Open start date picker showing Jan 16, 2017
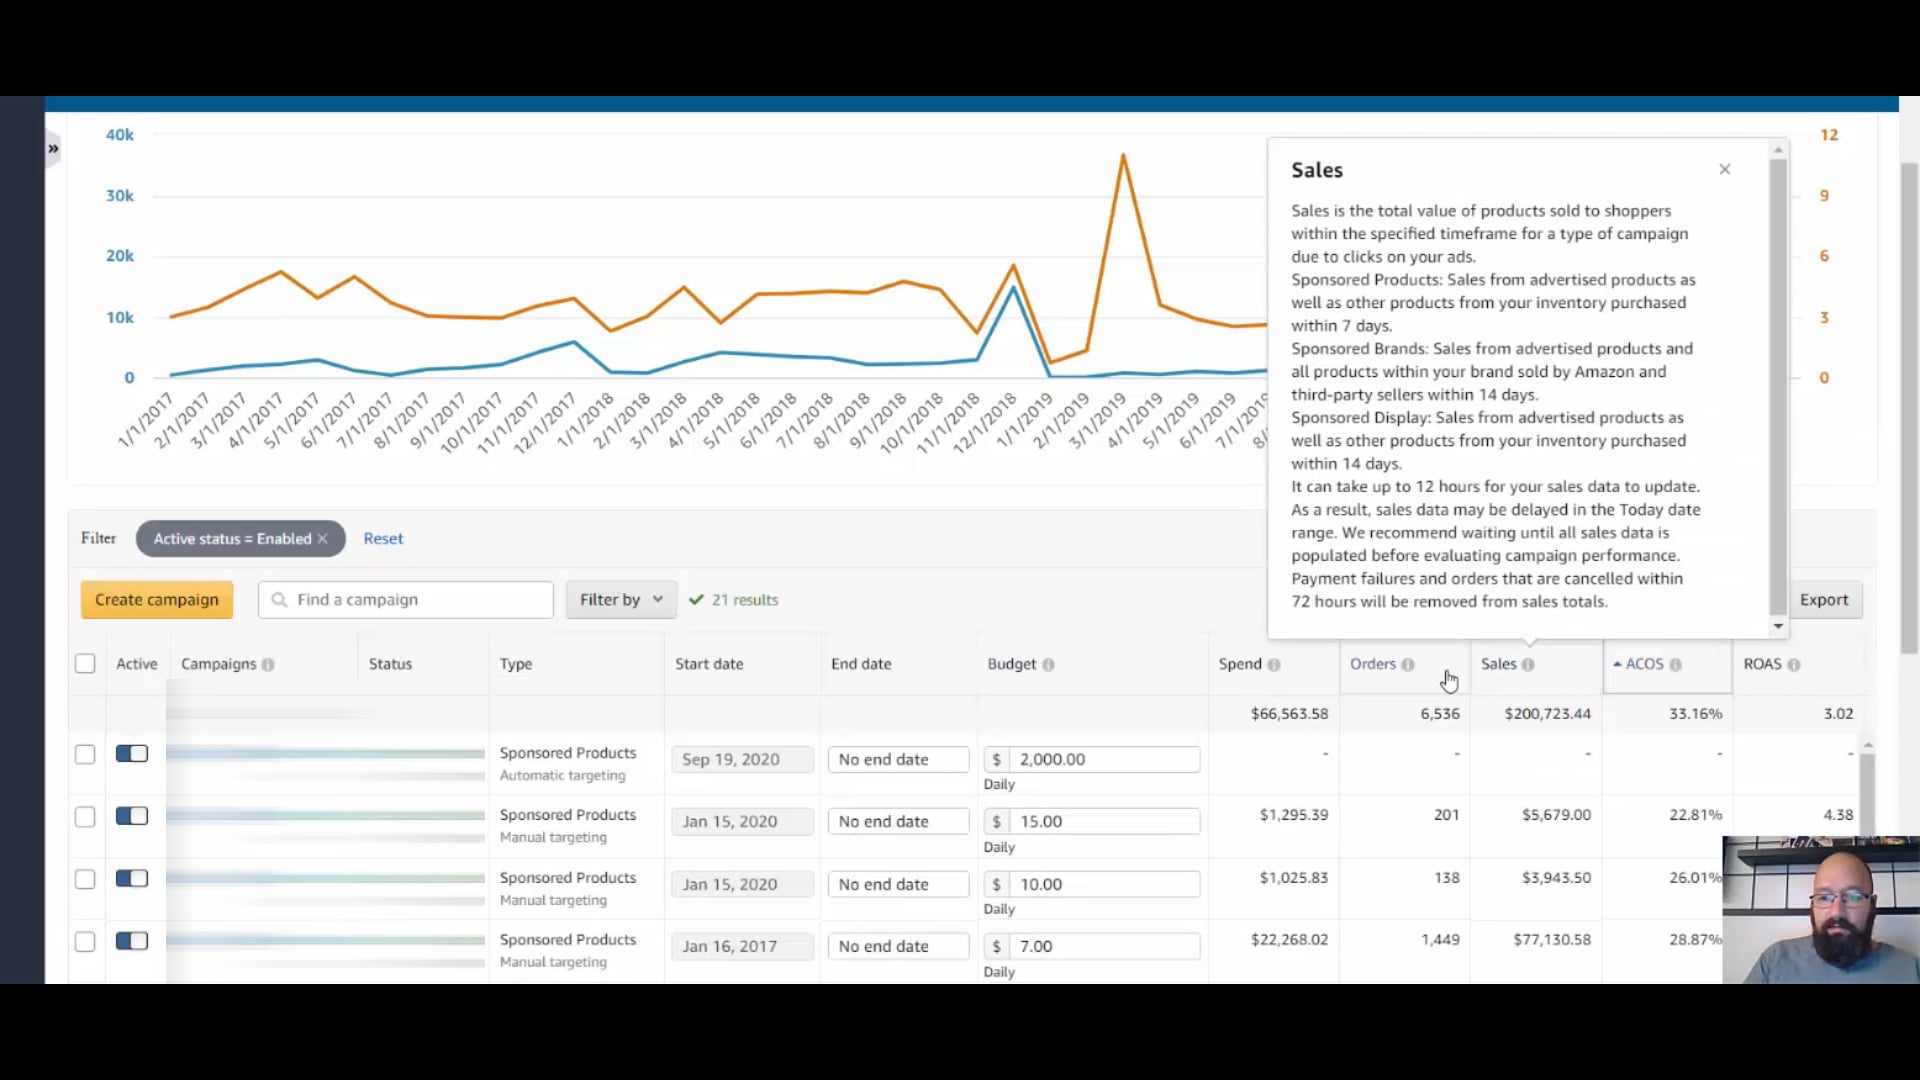 [x=742, y=947]
